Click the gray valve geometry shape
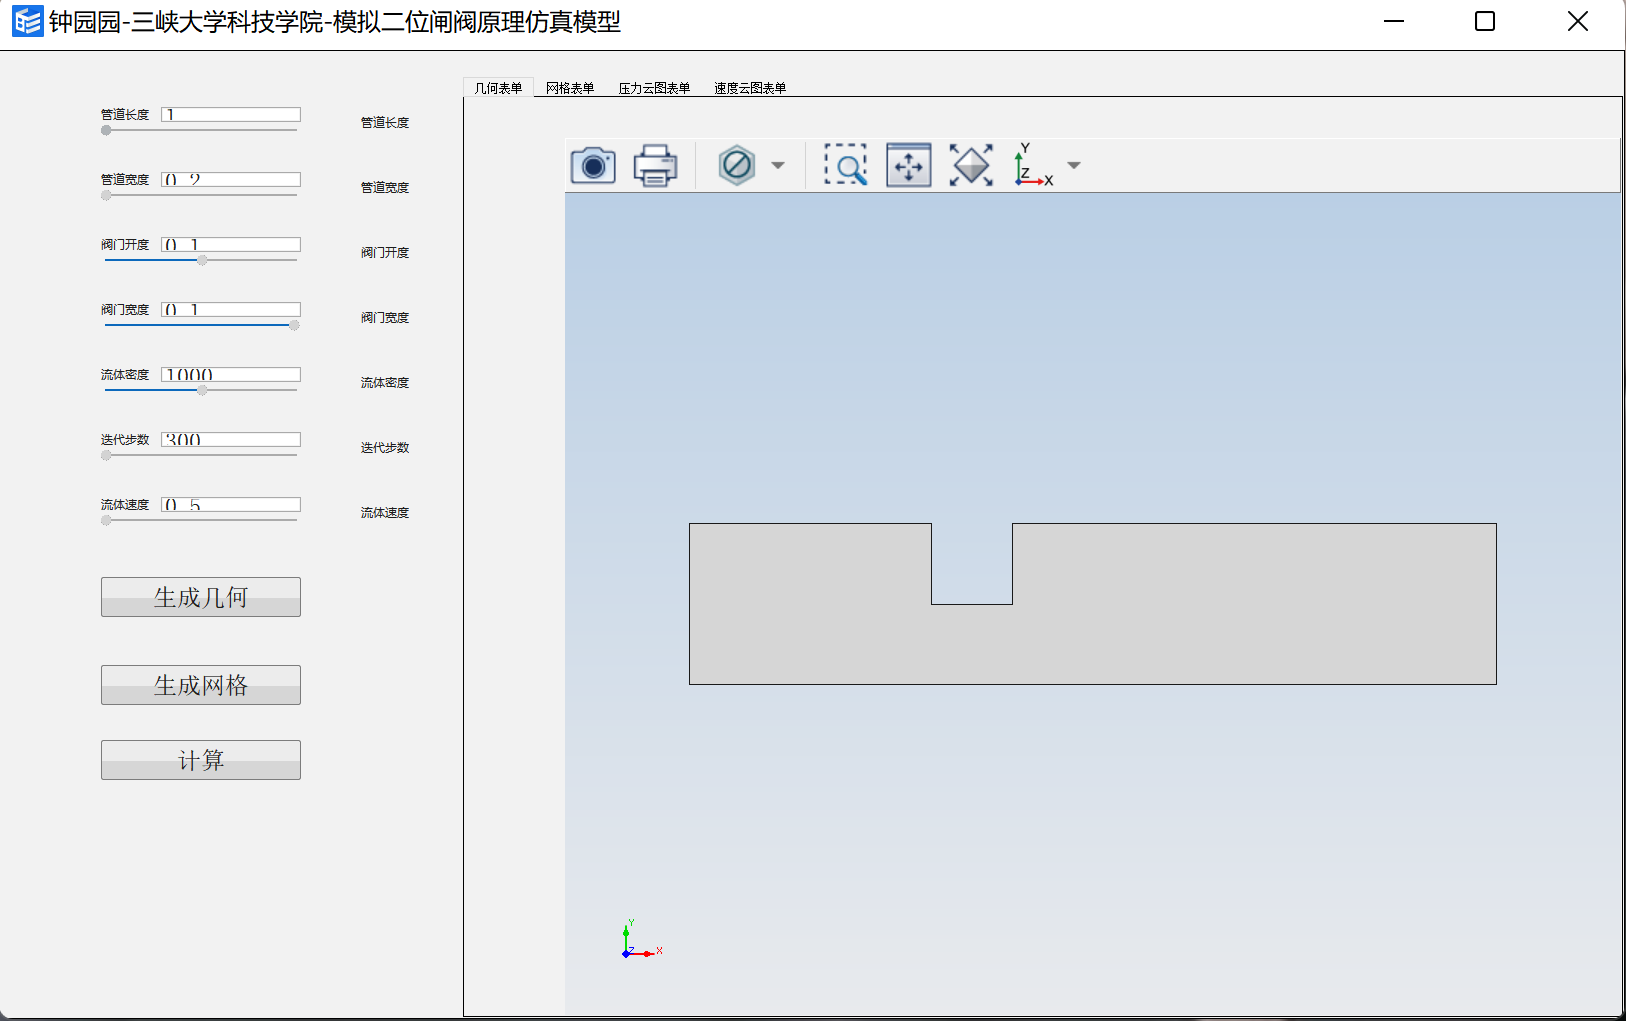The height and width of the screenshot is (1021, 1626). [1093, 645]
